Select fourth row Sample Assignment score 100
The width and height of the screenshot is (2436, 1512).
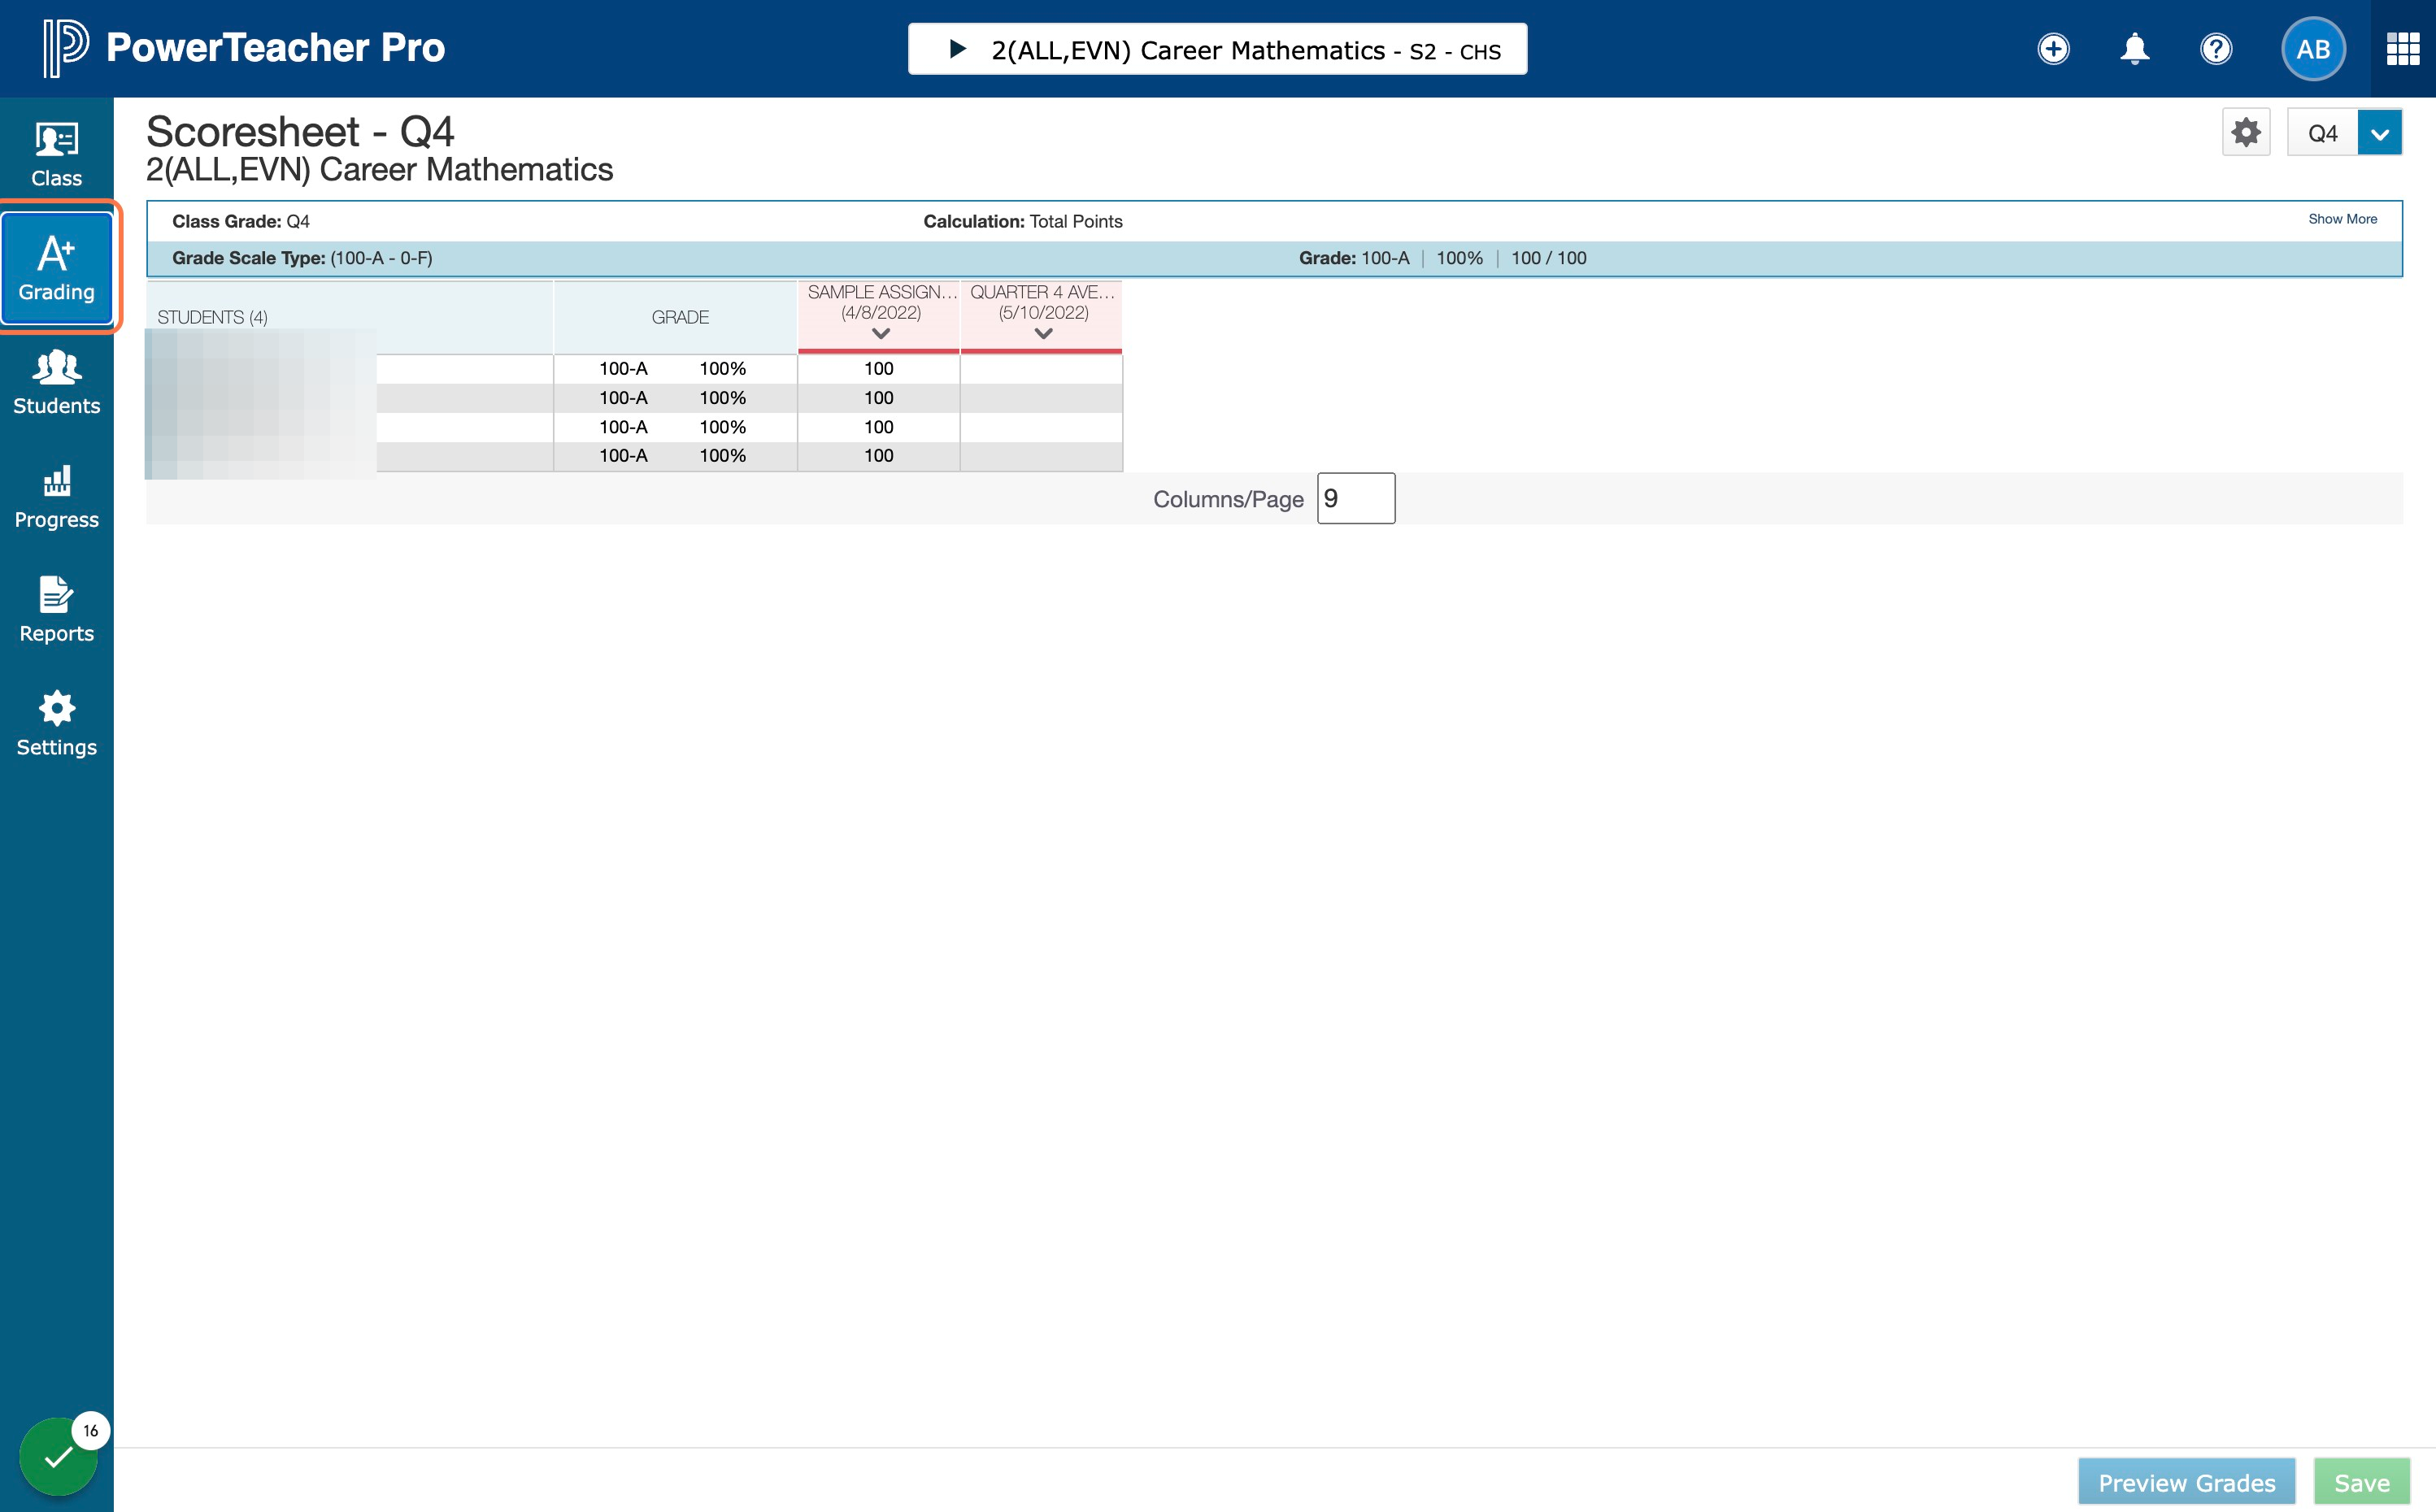click(878, 456)
